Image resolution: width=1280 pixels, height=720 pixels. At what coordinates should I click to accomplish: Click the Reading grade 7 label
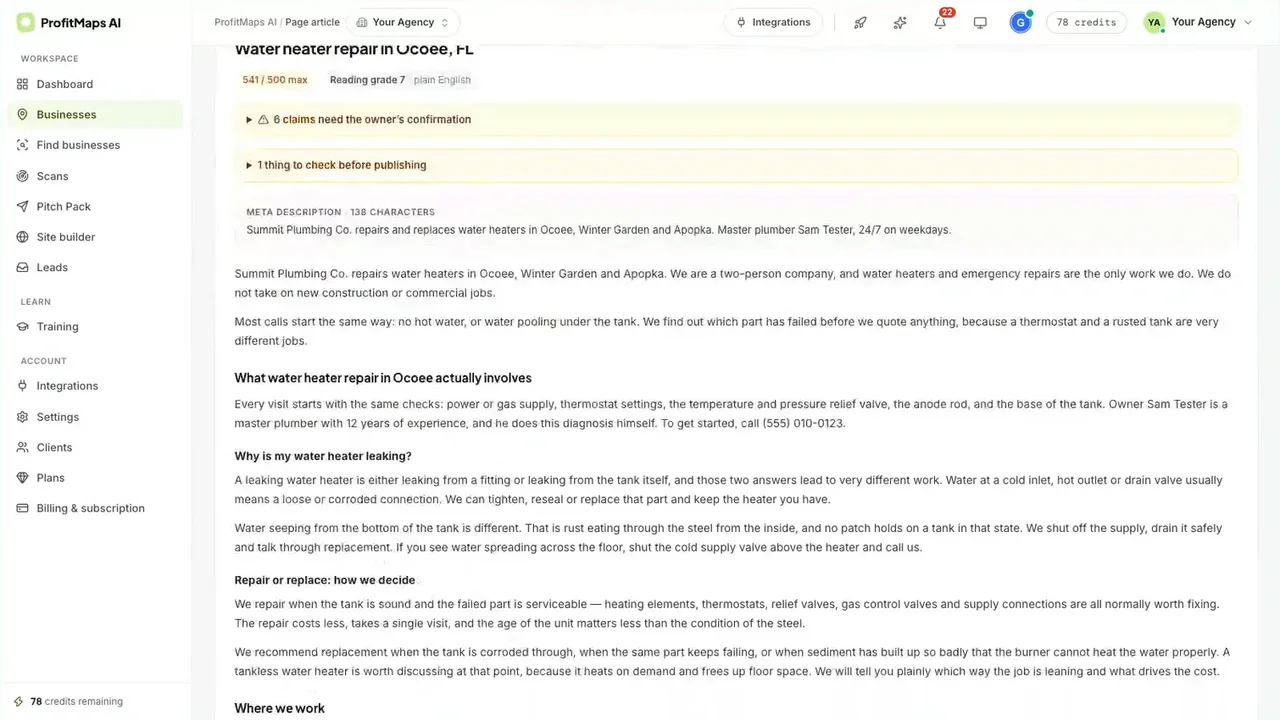tap(367, 80)
